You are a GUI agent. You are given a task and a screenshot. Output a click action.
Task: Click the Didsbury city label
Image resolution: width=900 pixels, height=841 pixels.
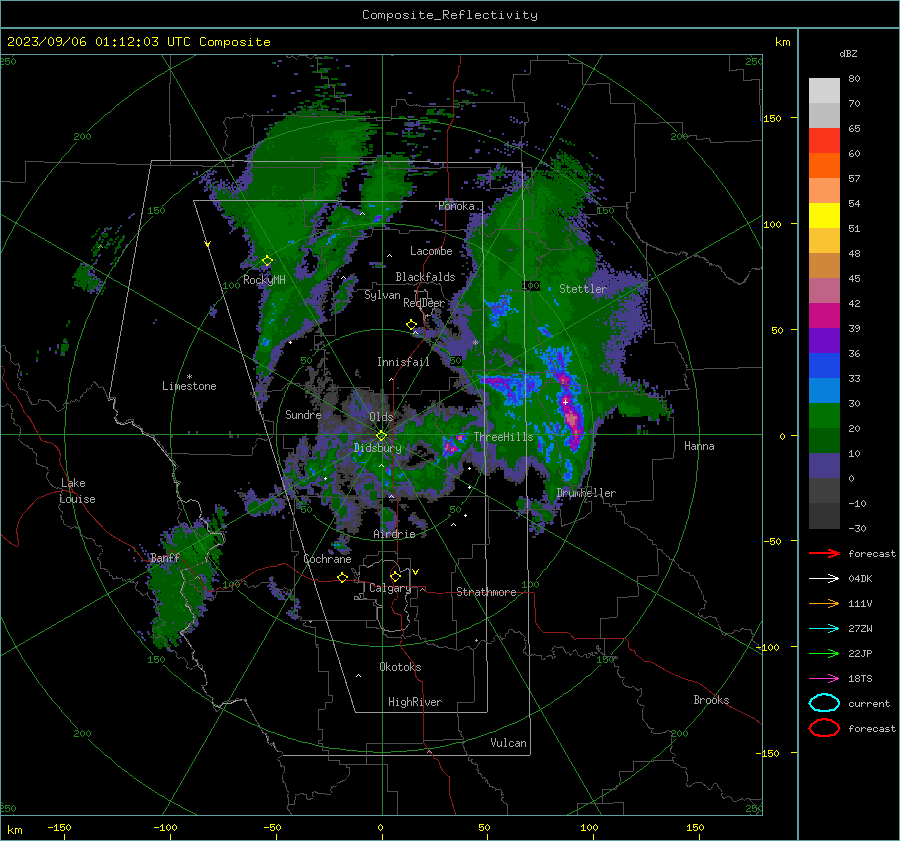[378, 448]
